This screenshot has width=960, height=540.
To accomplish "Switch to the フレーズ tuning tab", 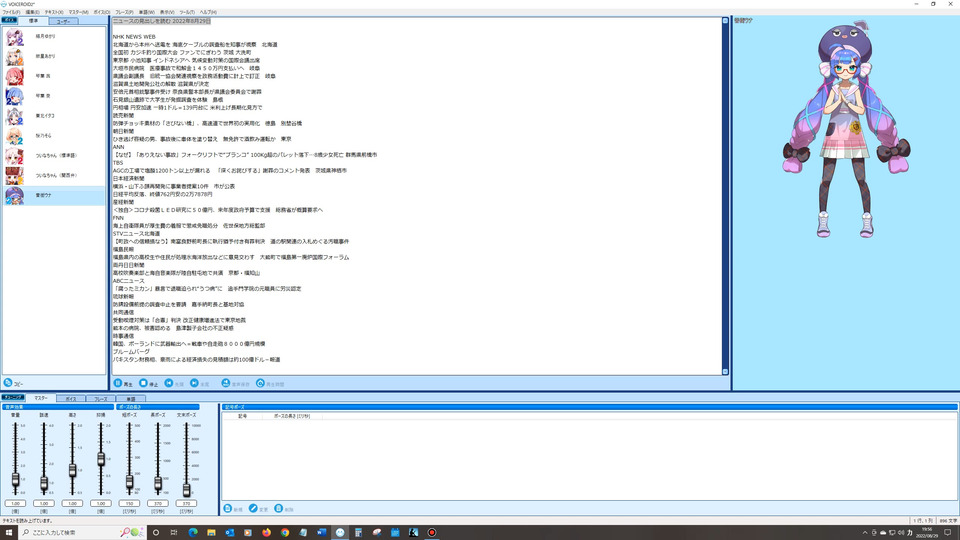I will 100,399.
